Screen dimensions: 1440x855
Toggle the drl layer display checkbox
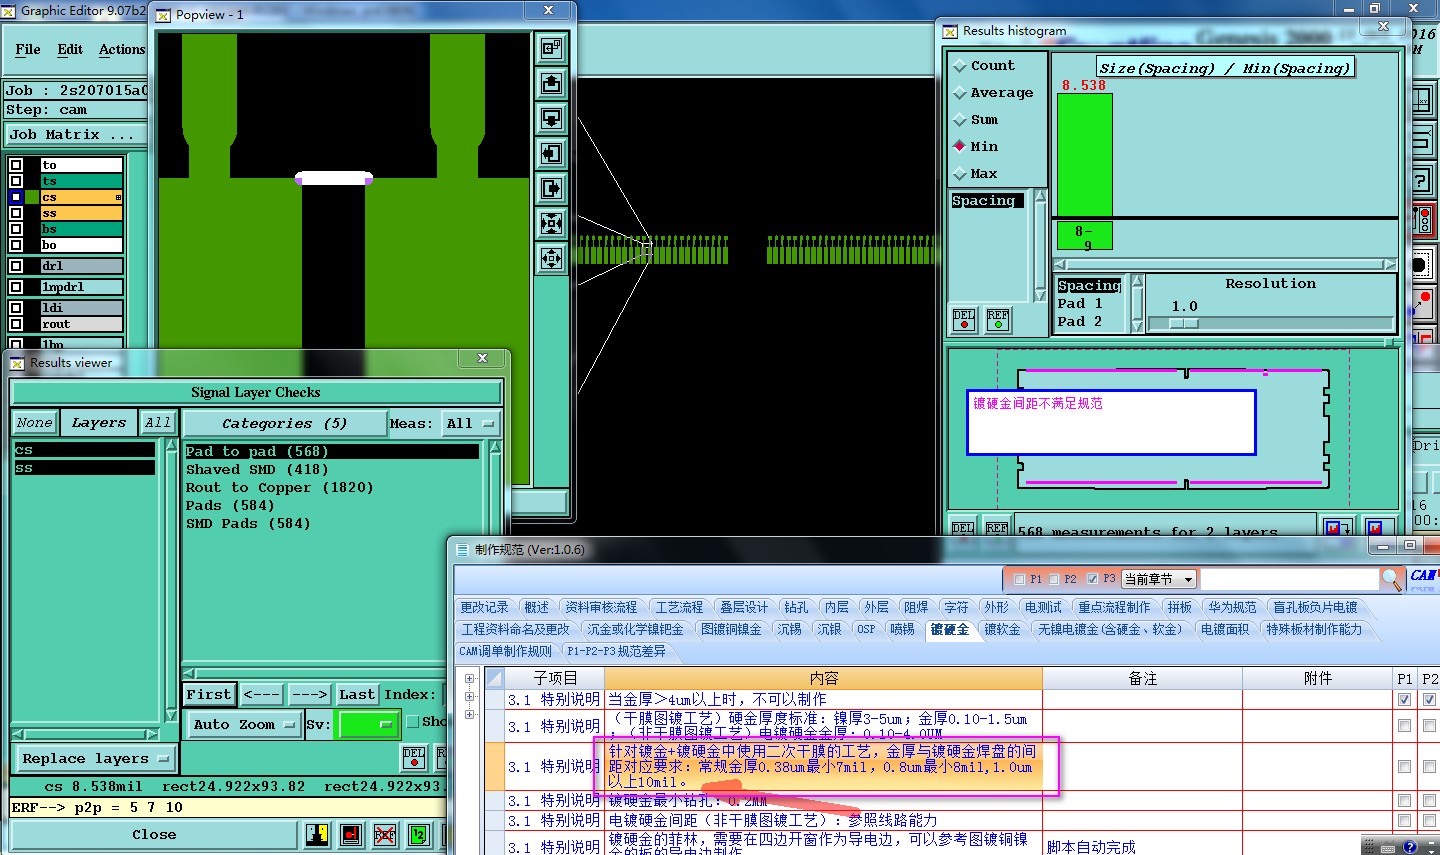click(16, 266)
